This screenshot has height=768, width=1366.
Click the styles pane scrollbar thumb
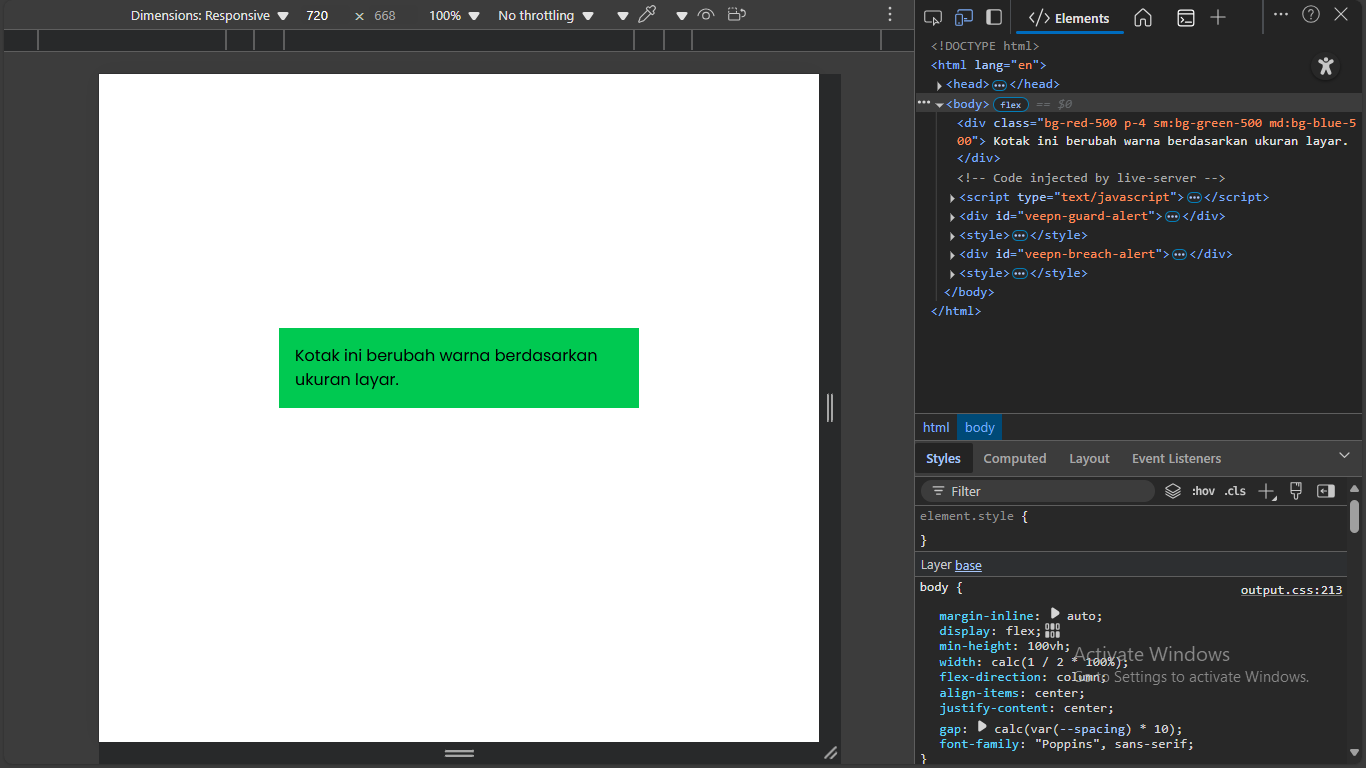coord(1354,516)
